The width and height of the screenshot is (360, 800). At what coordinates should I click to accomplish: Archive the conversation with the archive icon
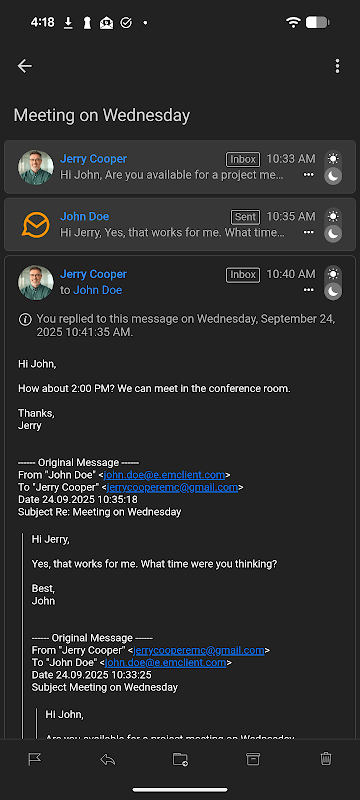[253, 759]
